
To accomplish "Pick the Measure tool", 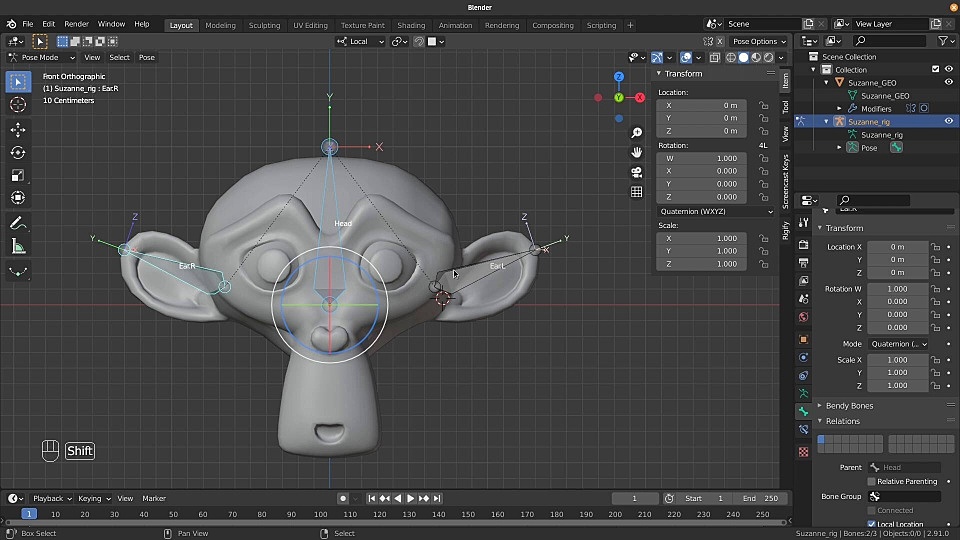I will coord(18,246).
